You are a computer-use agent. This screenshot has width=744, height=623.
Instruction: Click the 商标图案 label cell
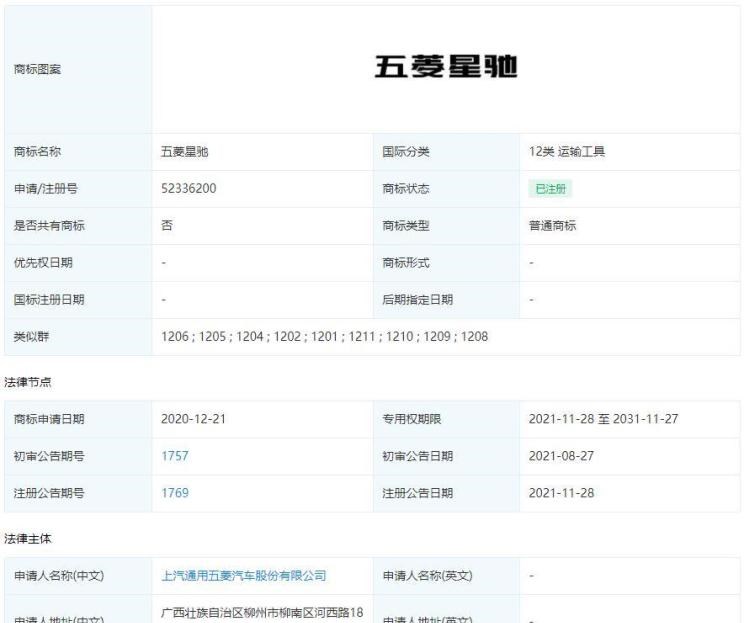coord(78,70)
